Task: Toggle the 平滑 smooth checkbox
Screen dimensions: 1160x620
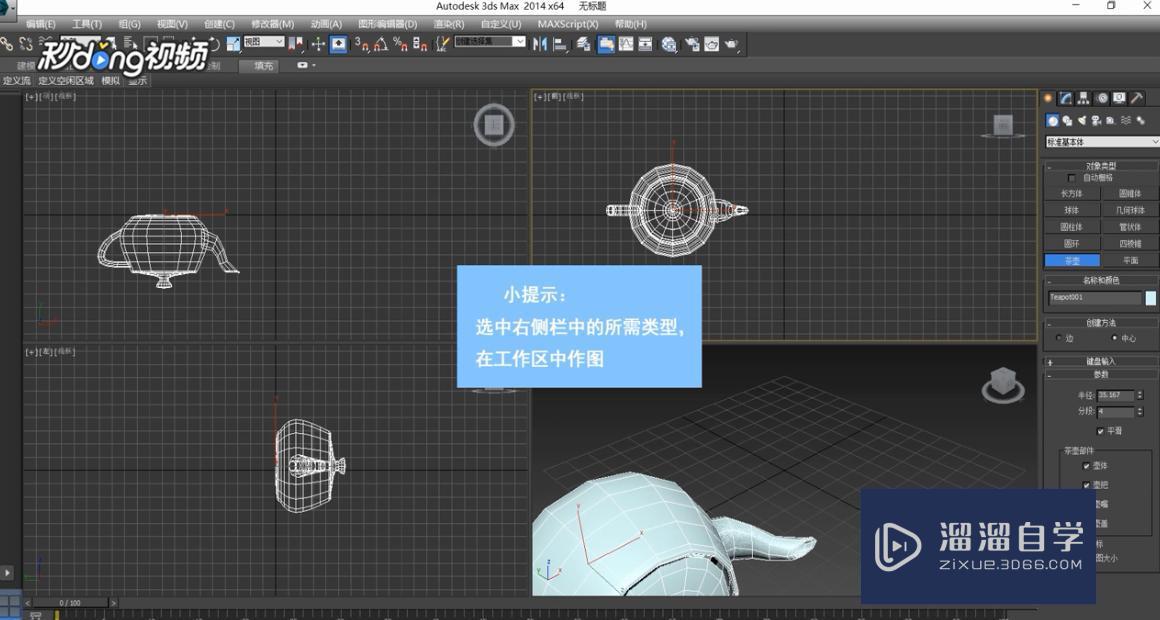Action: tap(1100, 431)
